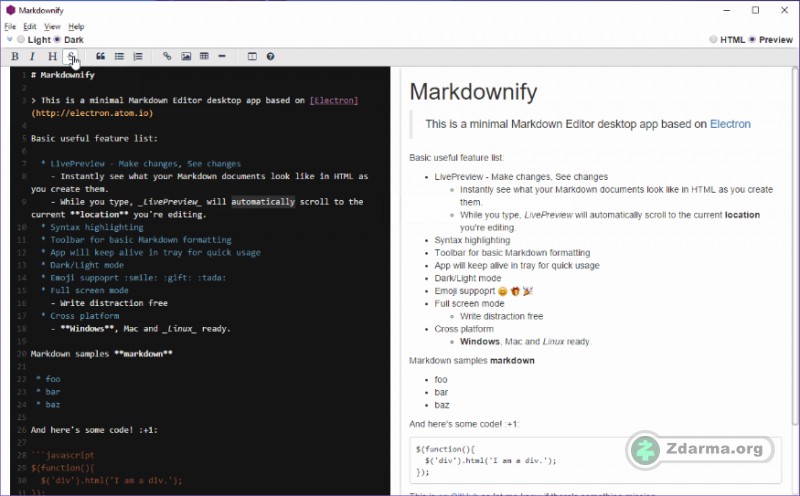The height and width of the screenshot is (496, 800).
Task: Click 'App will keep alive in tray' preview item
Action: 517,265
